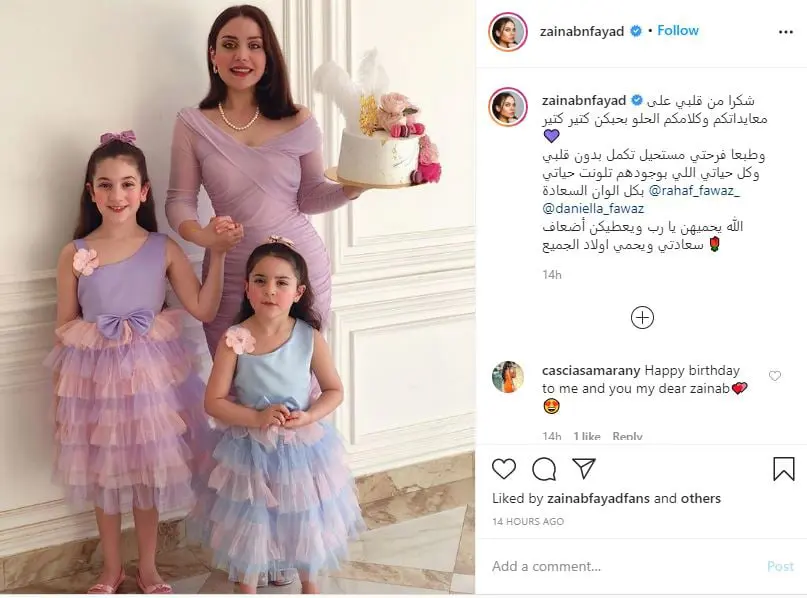Image resolution: width=807 pixels, height=598 pixels.
Task: Share the post via the paper plane icon
Action: point(584,468)
